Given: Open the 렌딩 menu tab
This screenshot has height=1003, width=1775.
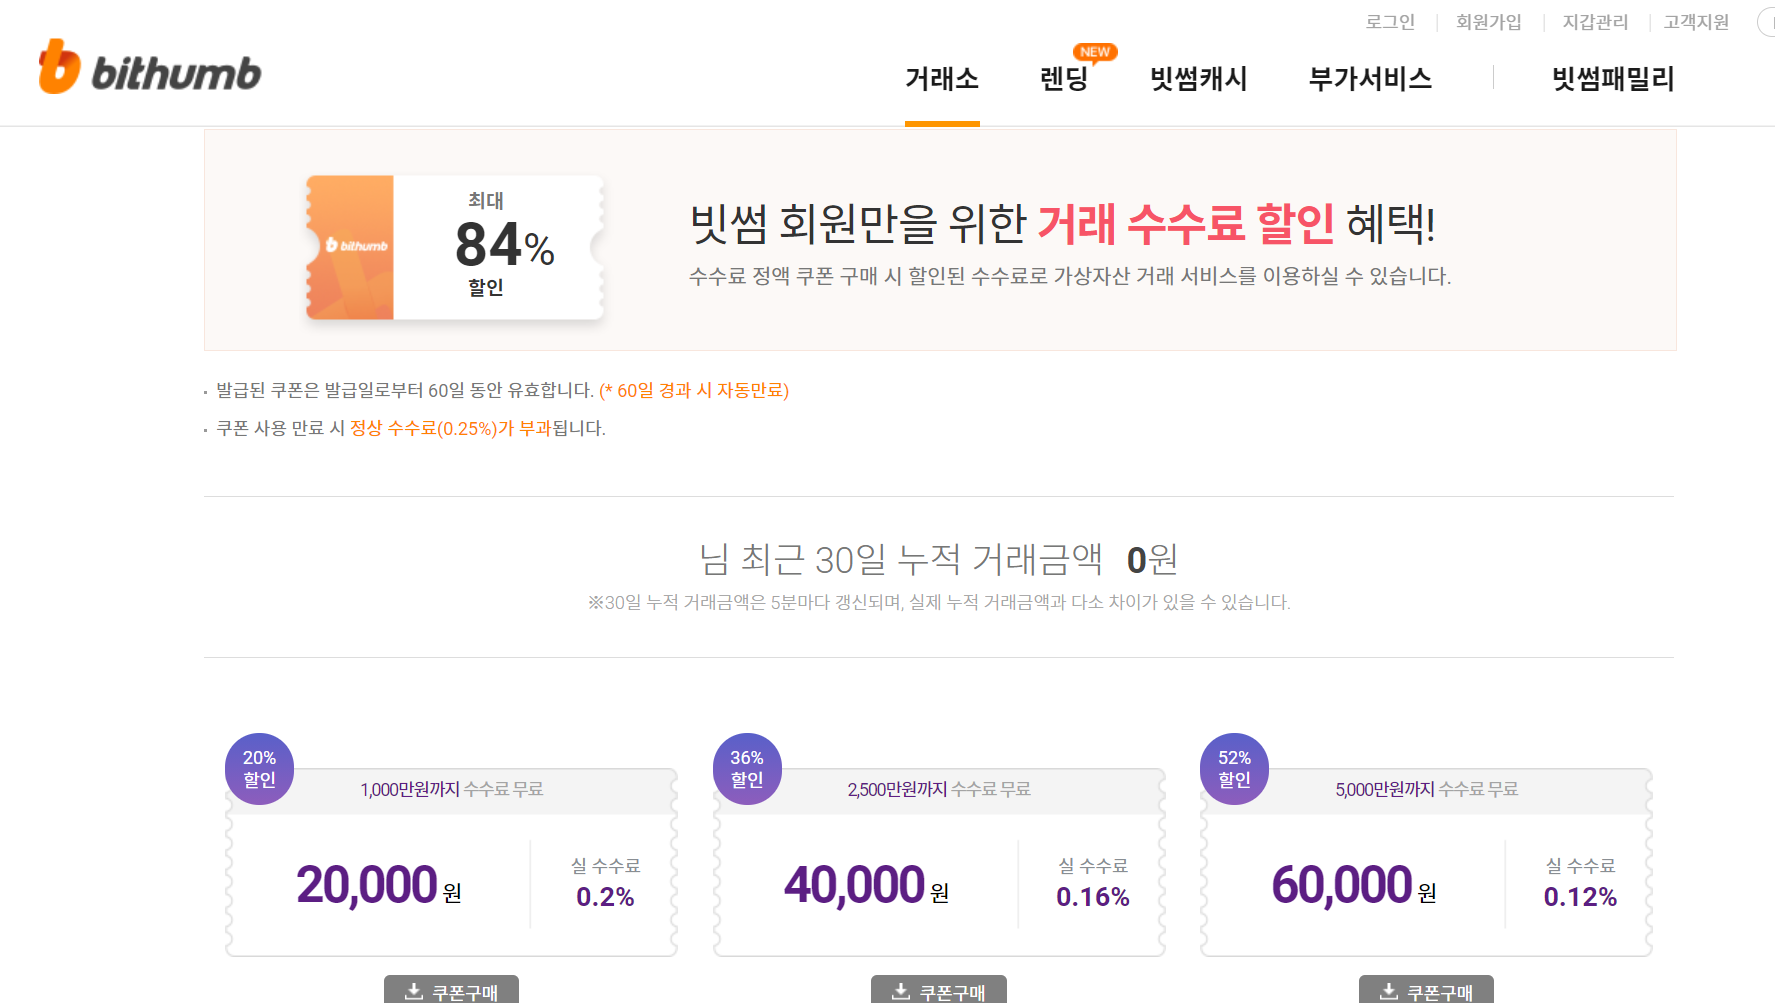Looking at the screenshot, I should pyautogui.click(x=1064, y=79).
